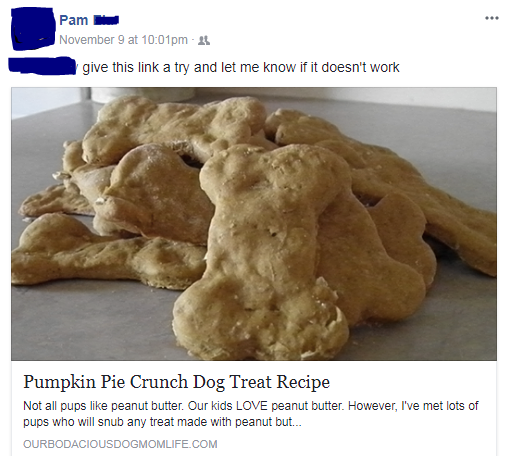Open the post permalink November 9 timestamp
Screen dimensions: 506x456
click(123, 40)
